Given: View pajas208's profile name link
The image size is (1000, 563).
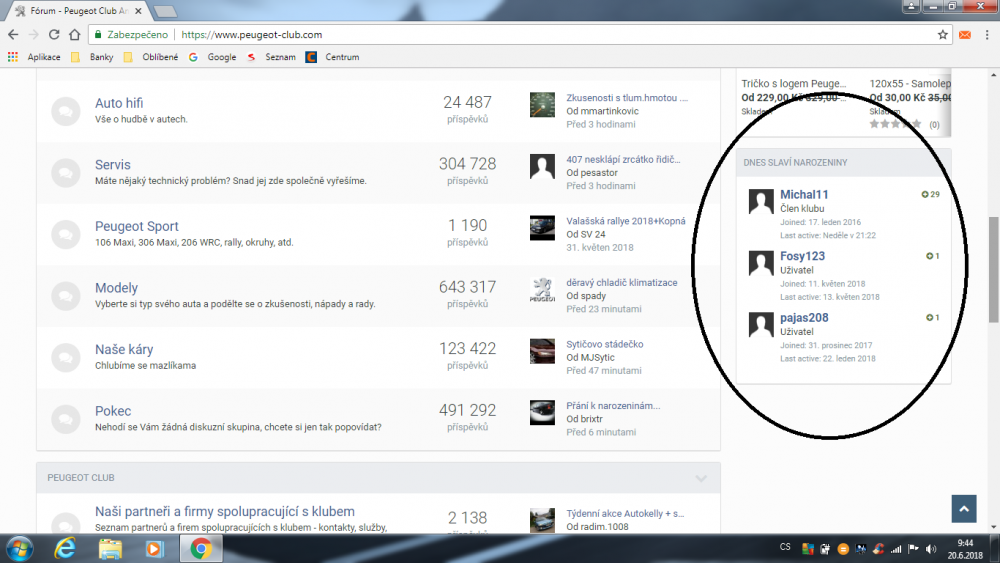Looking at the screenshot, I should [804, 318].
